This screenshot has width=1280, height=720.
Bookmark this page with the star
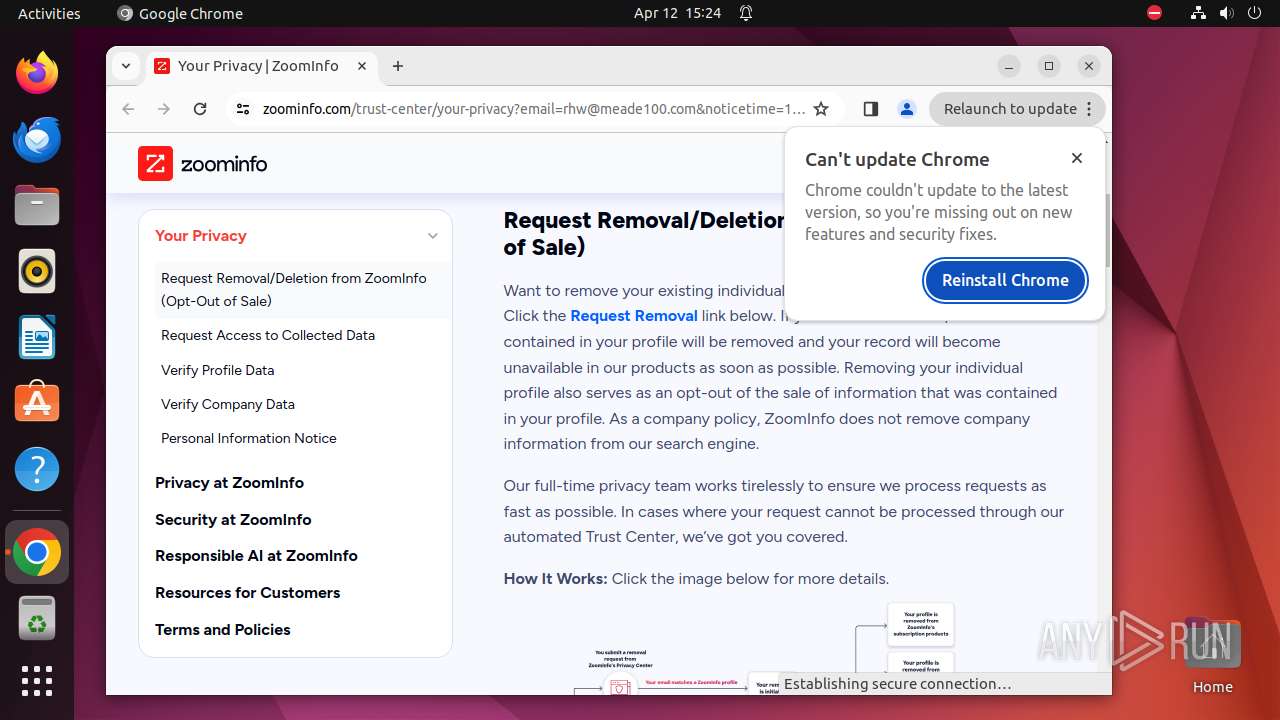(821, 109)
